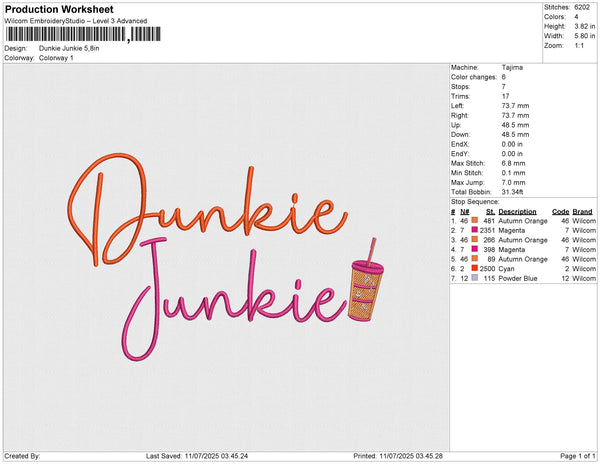Click the Powder Blue color swatch

474,278
